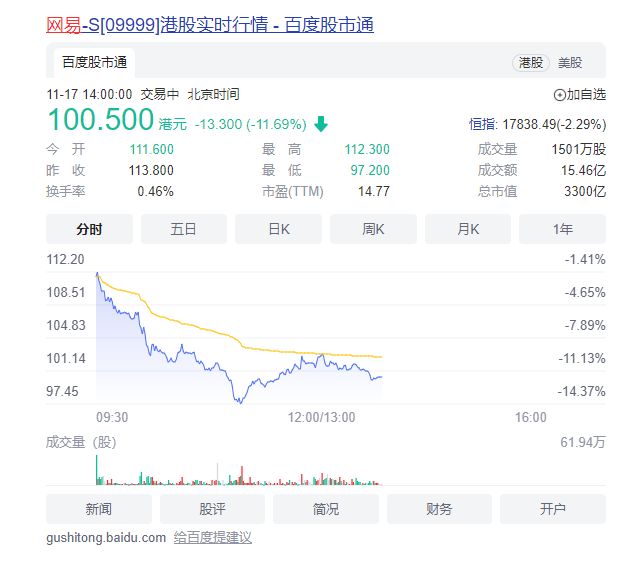Click the 加自选 plus-circle icon
The width and height of the screenshot is (636, 562).
click(x=559, y=95)
